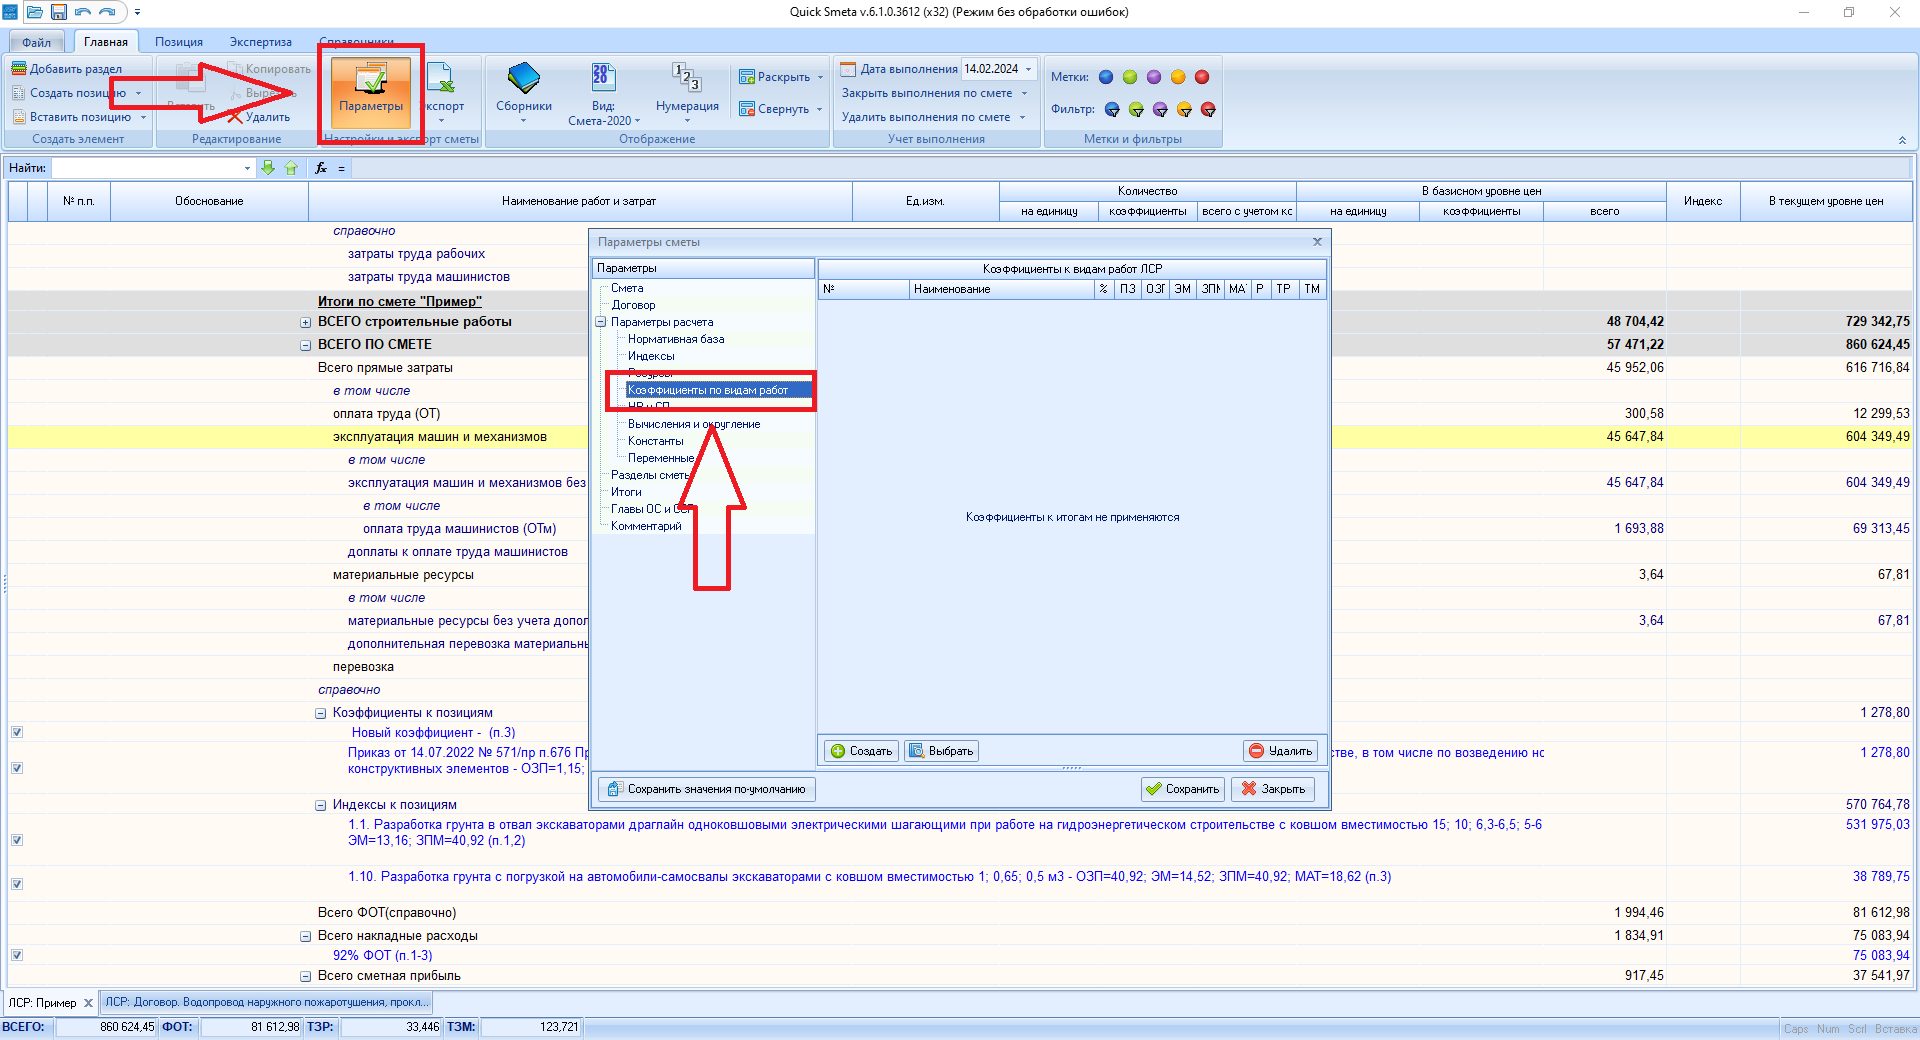Apply orange filter funnel icon

[x=1184, y=109]
